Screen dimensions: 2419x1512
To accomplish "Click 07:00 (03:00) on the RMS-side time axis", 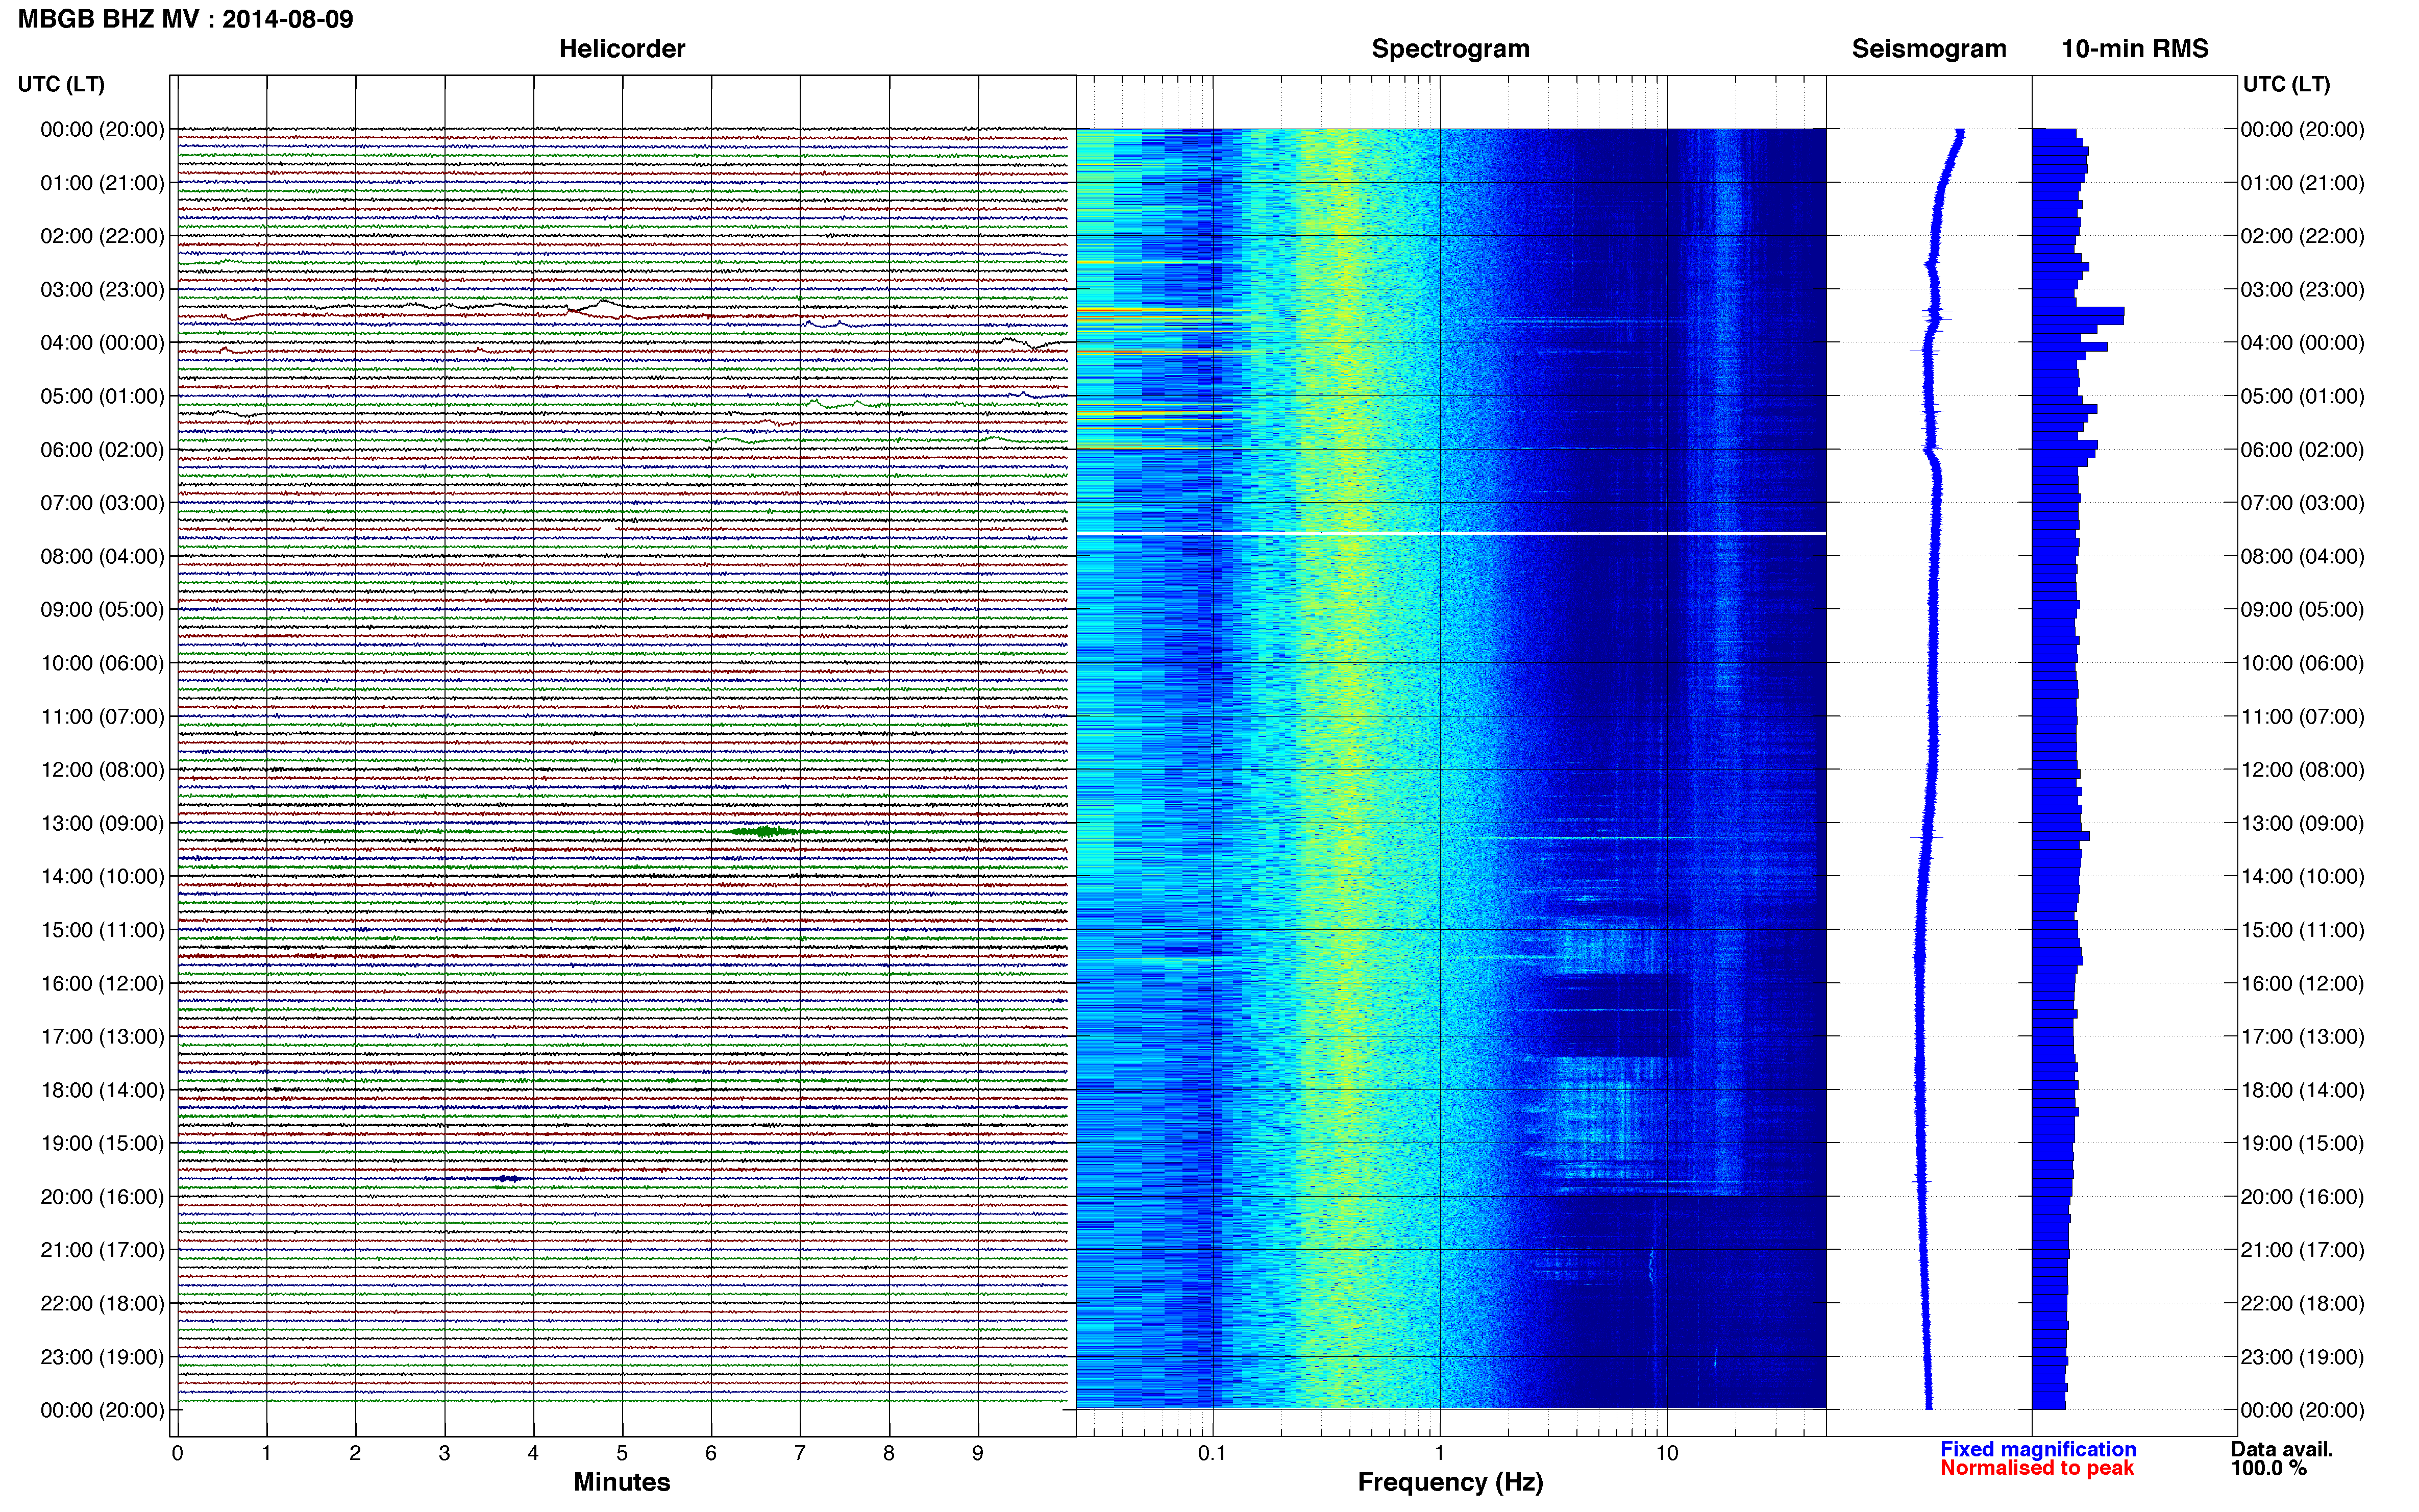I will 2302,503.
